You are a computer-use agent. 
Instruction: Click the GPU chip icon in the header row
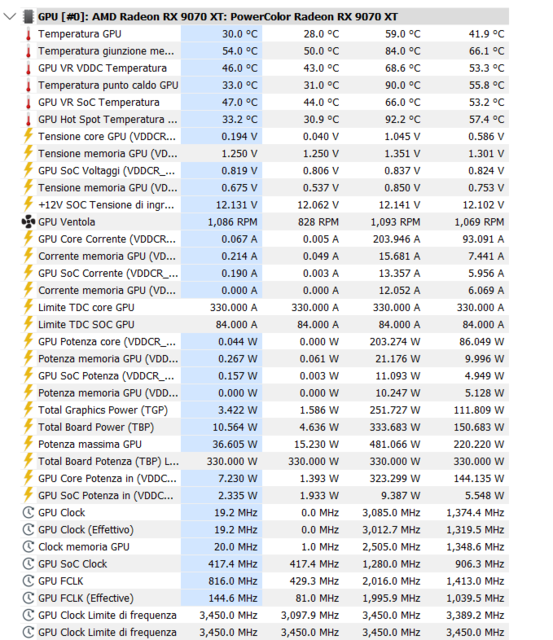pyautogui.click(x=28, y=17)
